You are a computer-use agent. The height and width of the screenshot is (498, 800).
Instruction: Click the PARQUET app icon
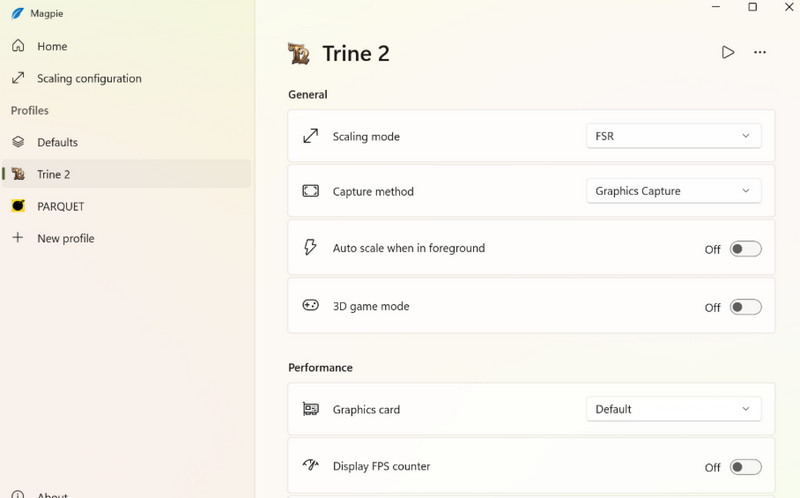18,206
